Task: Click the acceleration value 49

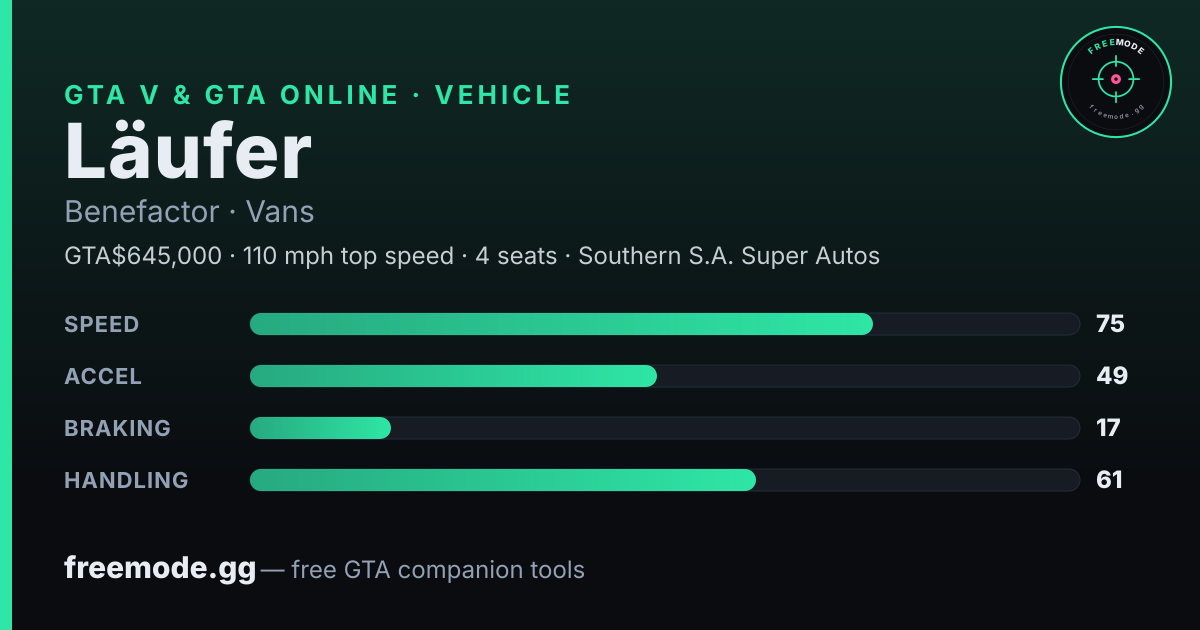Action: (x=1112, y=376)
